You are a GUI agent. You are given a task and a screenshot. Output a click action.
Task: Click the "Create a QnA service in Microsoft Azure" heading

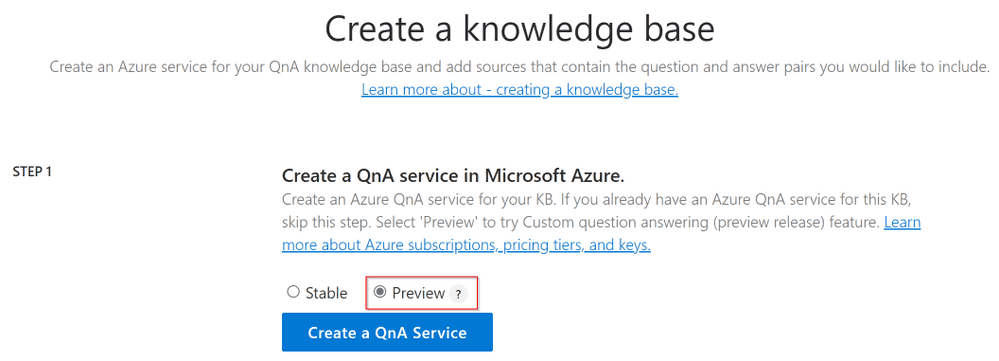pyautogui.click(x=453, y=175)
